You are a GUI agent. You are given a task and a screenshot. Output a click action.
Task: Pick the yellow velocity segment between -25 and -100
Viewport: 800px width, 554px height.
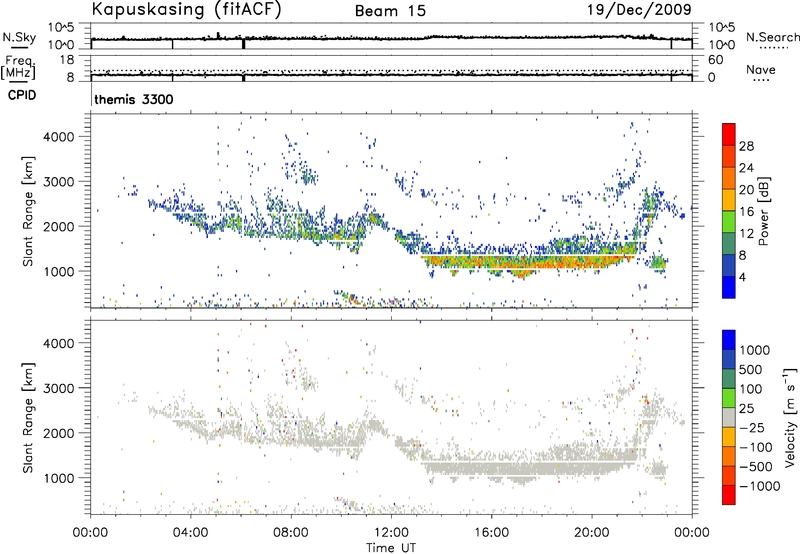tap(729, 437)
